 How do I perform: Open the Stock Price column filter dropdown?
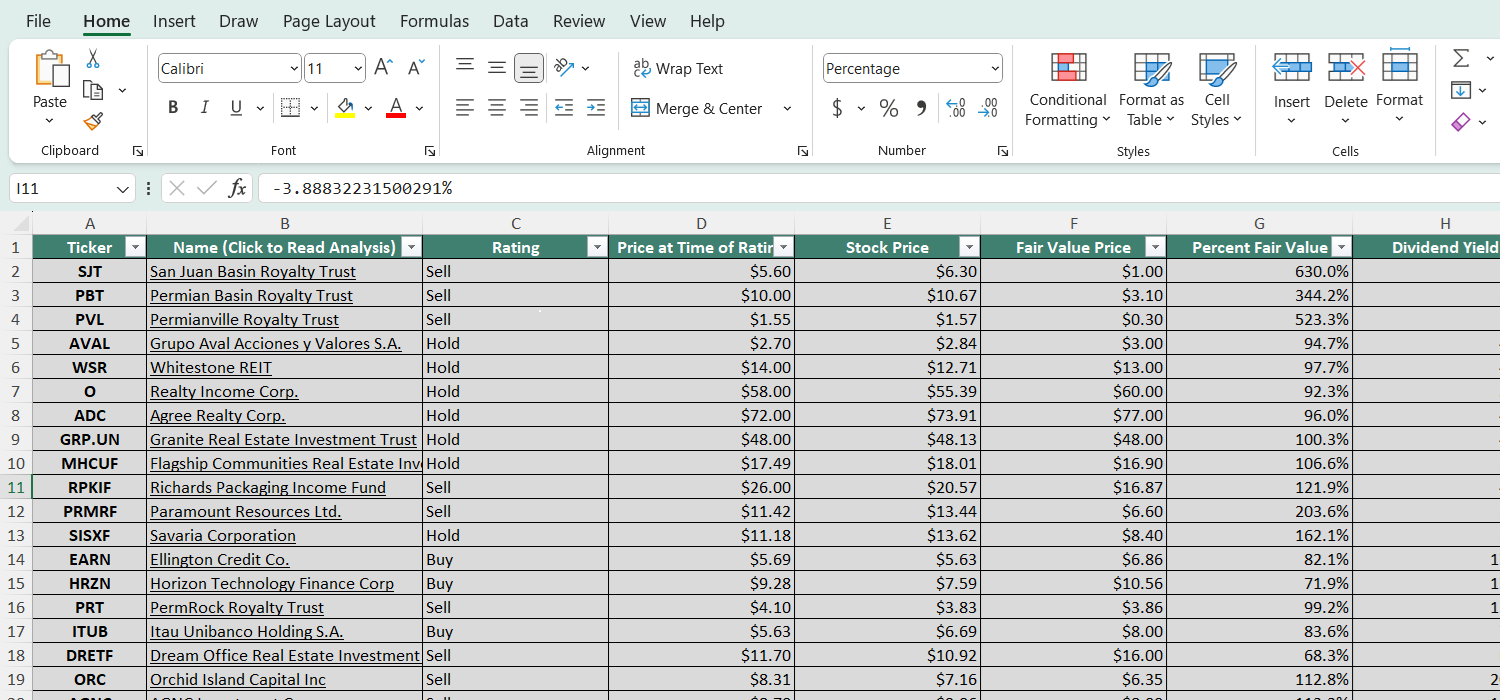pyautogui.click(x=968, y=248)
